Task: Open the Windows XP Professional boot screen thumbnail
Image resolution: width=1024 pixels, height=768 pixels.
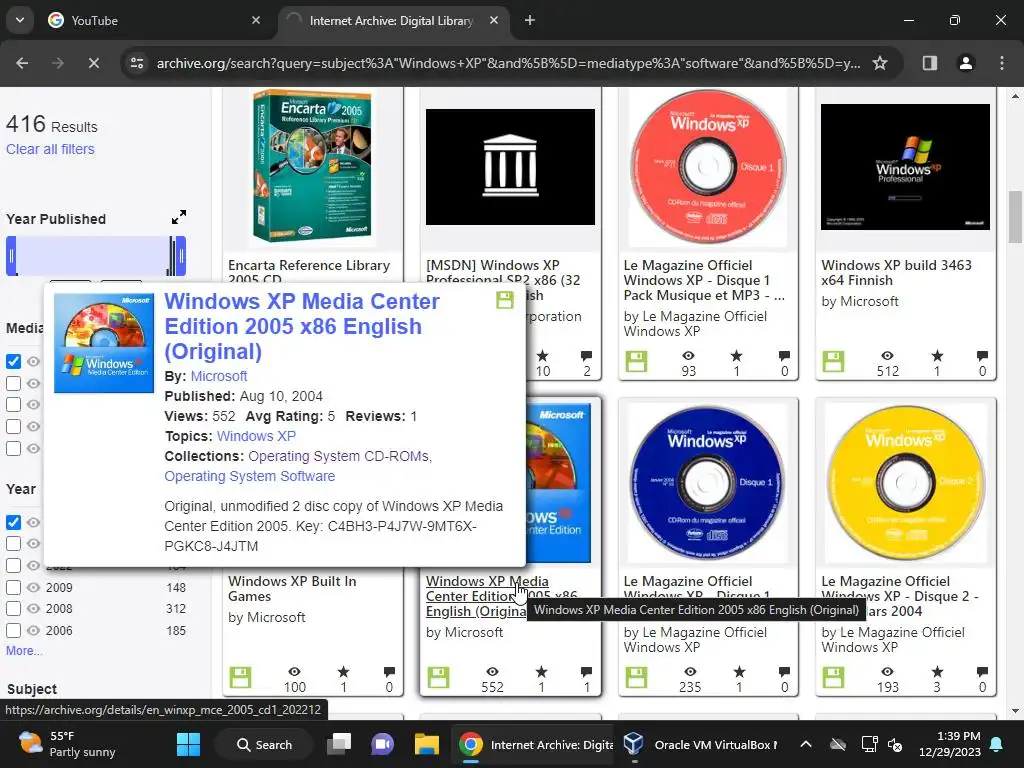Action: tap(905, 167)
